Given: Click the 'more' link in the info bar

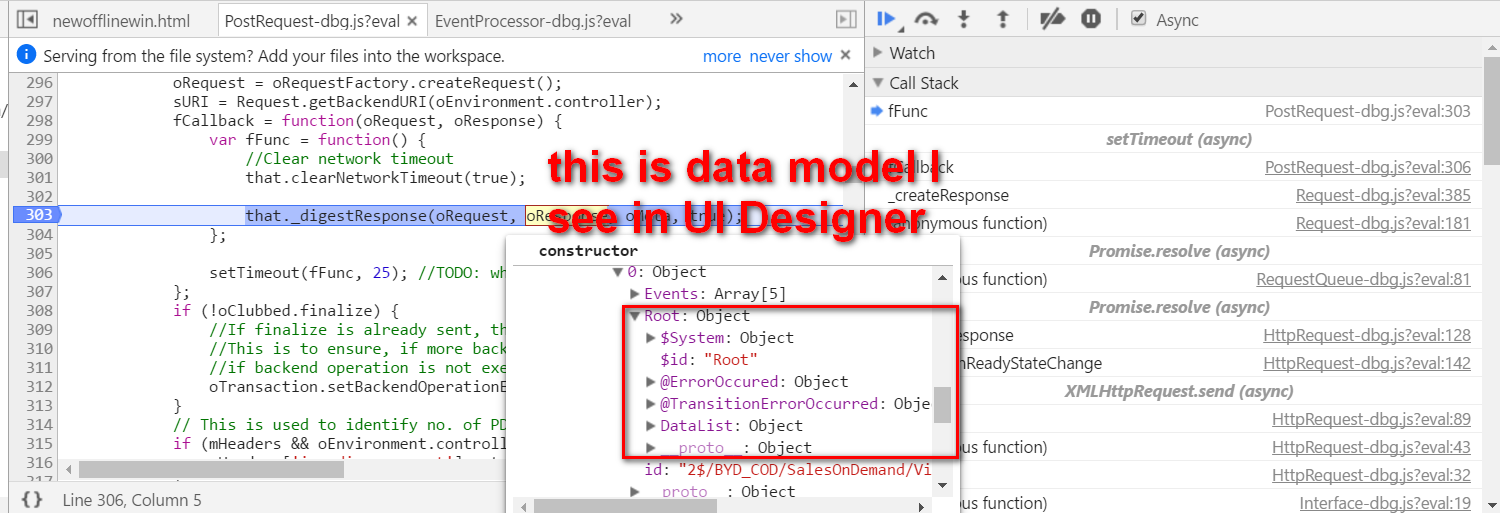Looking at the screenshot, I should click(722, 56).
